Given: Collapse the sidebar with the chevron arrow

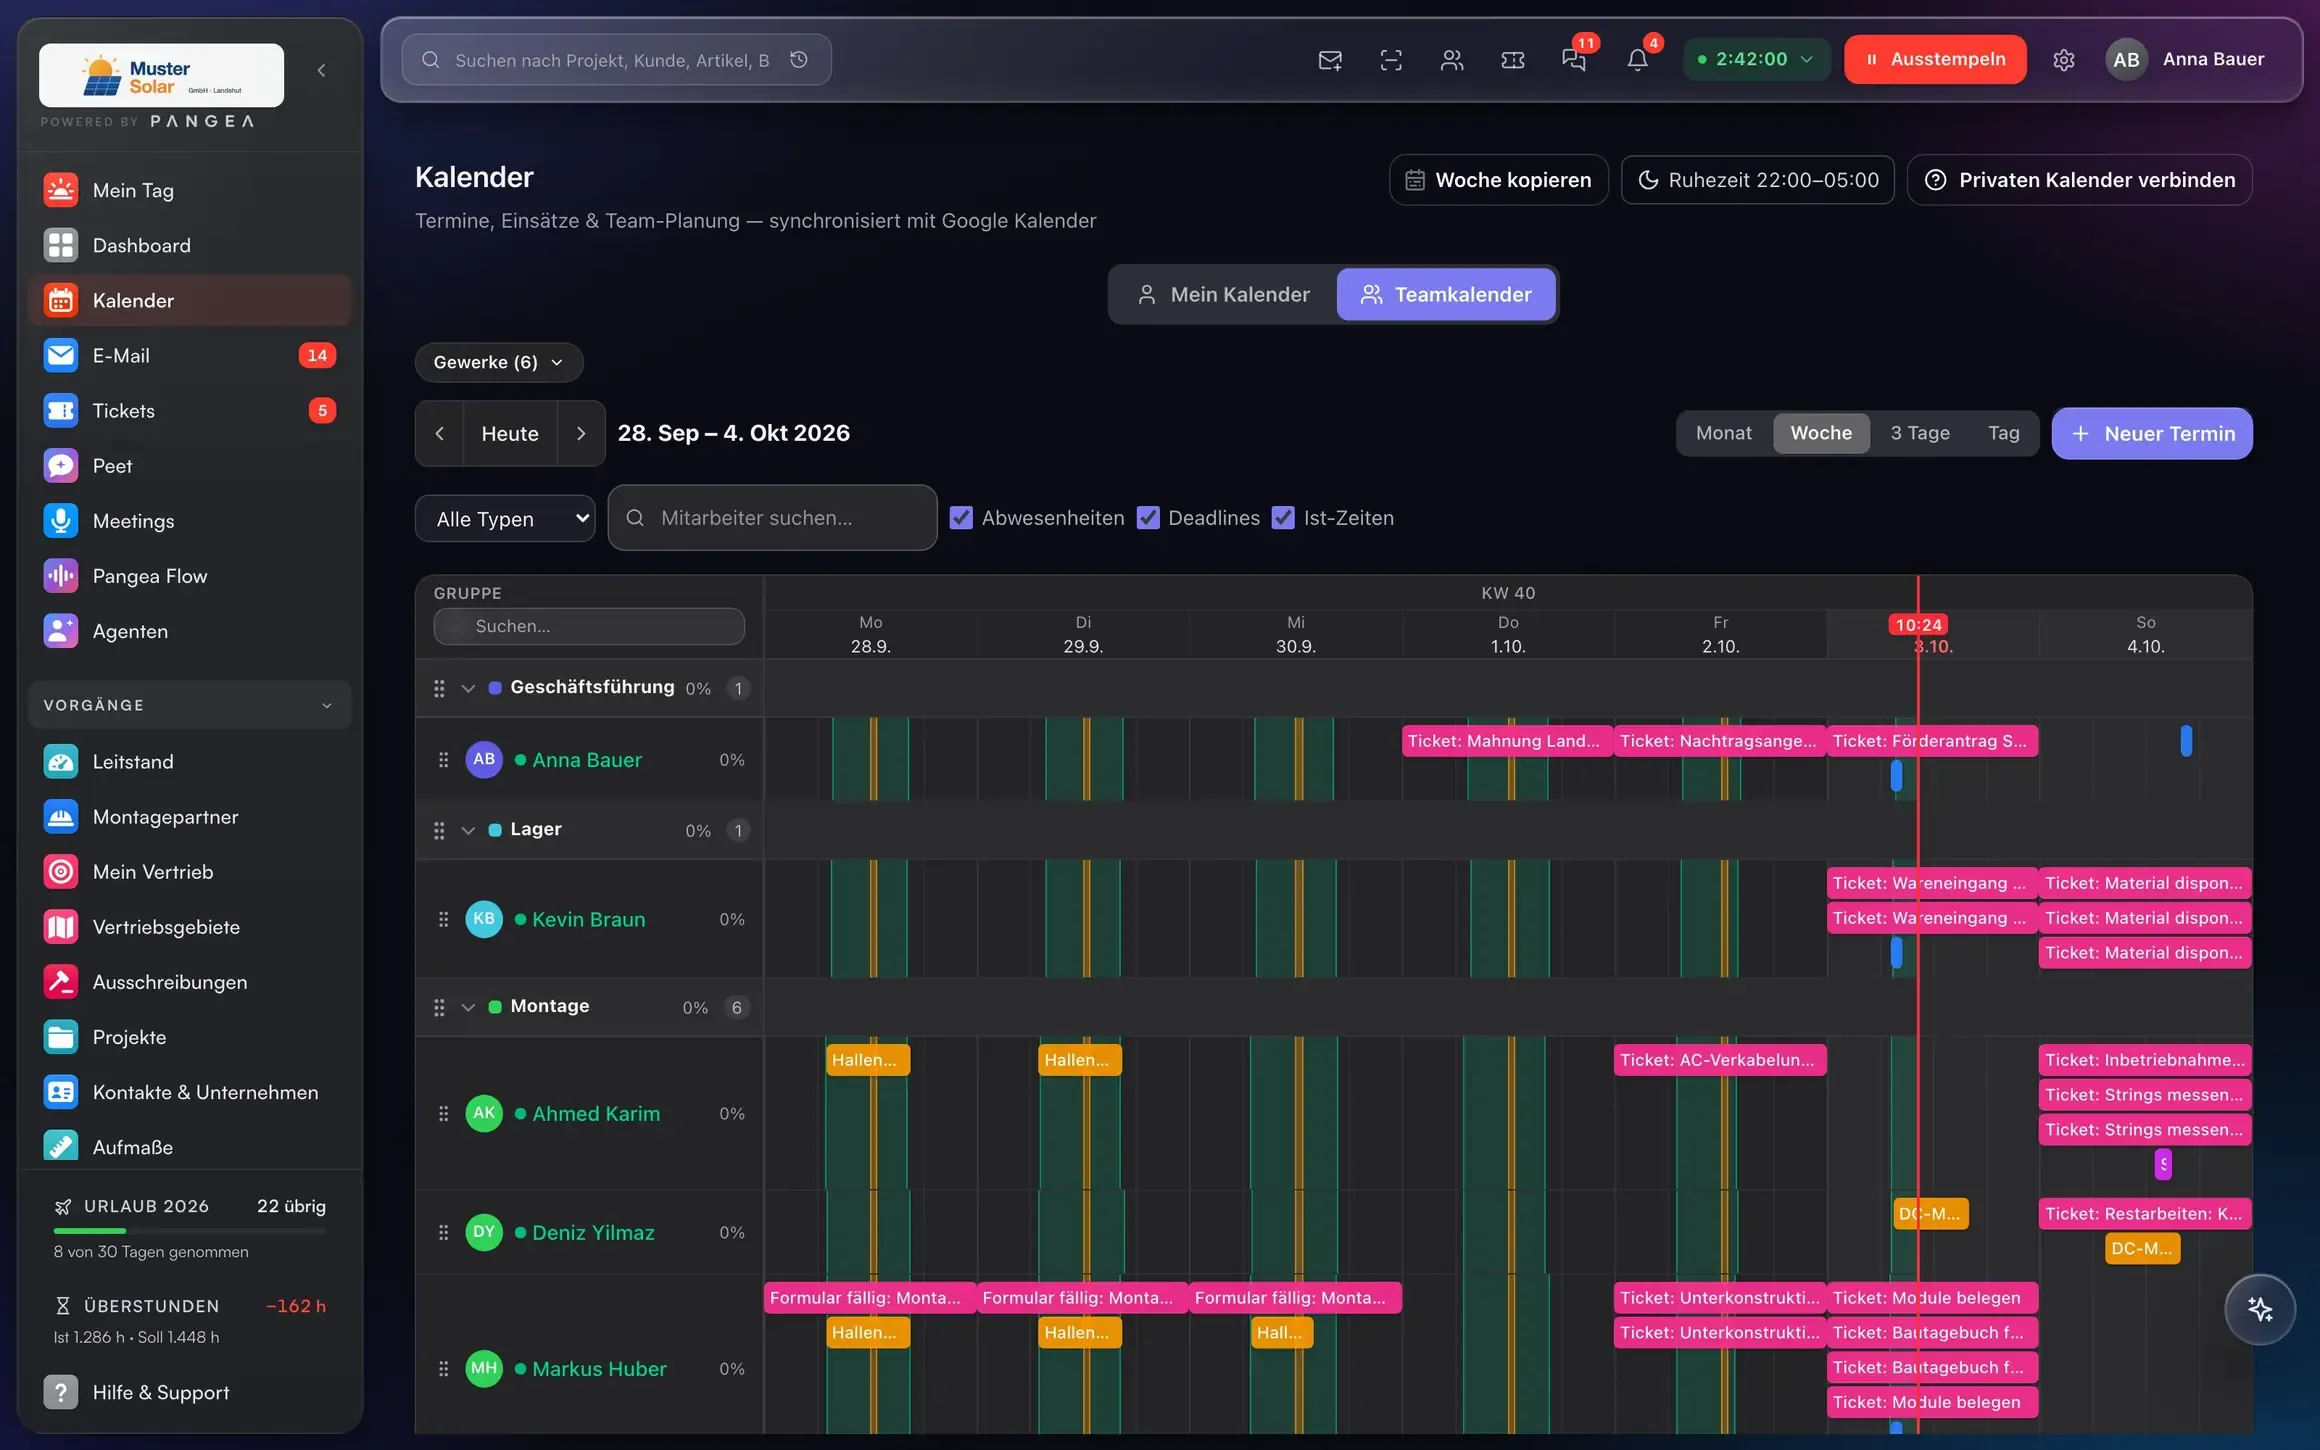Looking at the screenshot, I should 321,70.
